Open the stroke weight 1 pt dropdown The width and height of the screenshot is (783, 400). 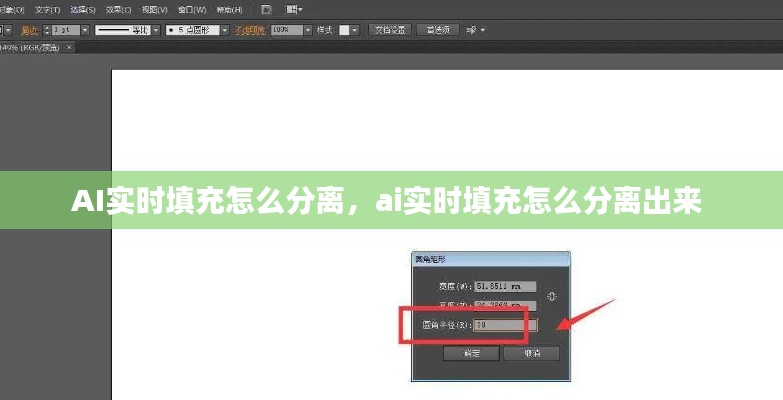[x=86, y=30]
